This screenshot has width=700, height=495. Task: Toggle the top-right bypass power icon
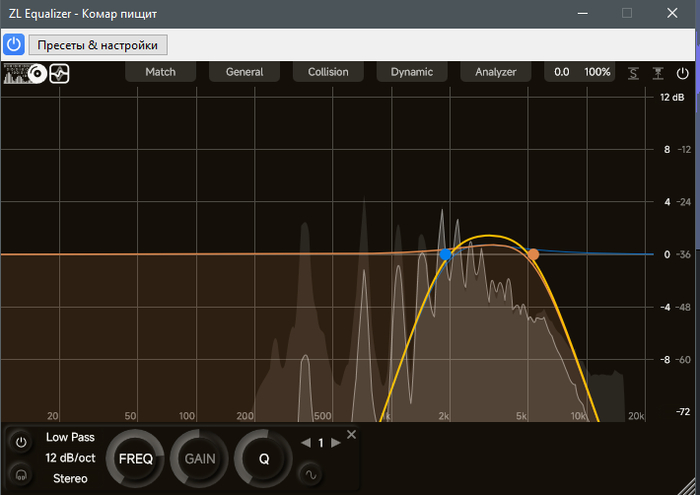point(683,73)
